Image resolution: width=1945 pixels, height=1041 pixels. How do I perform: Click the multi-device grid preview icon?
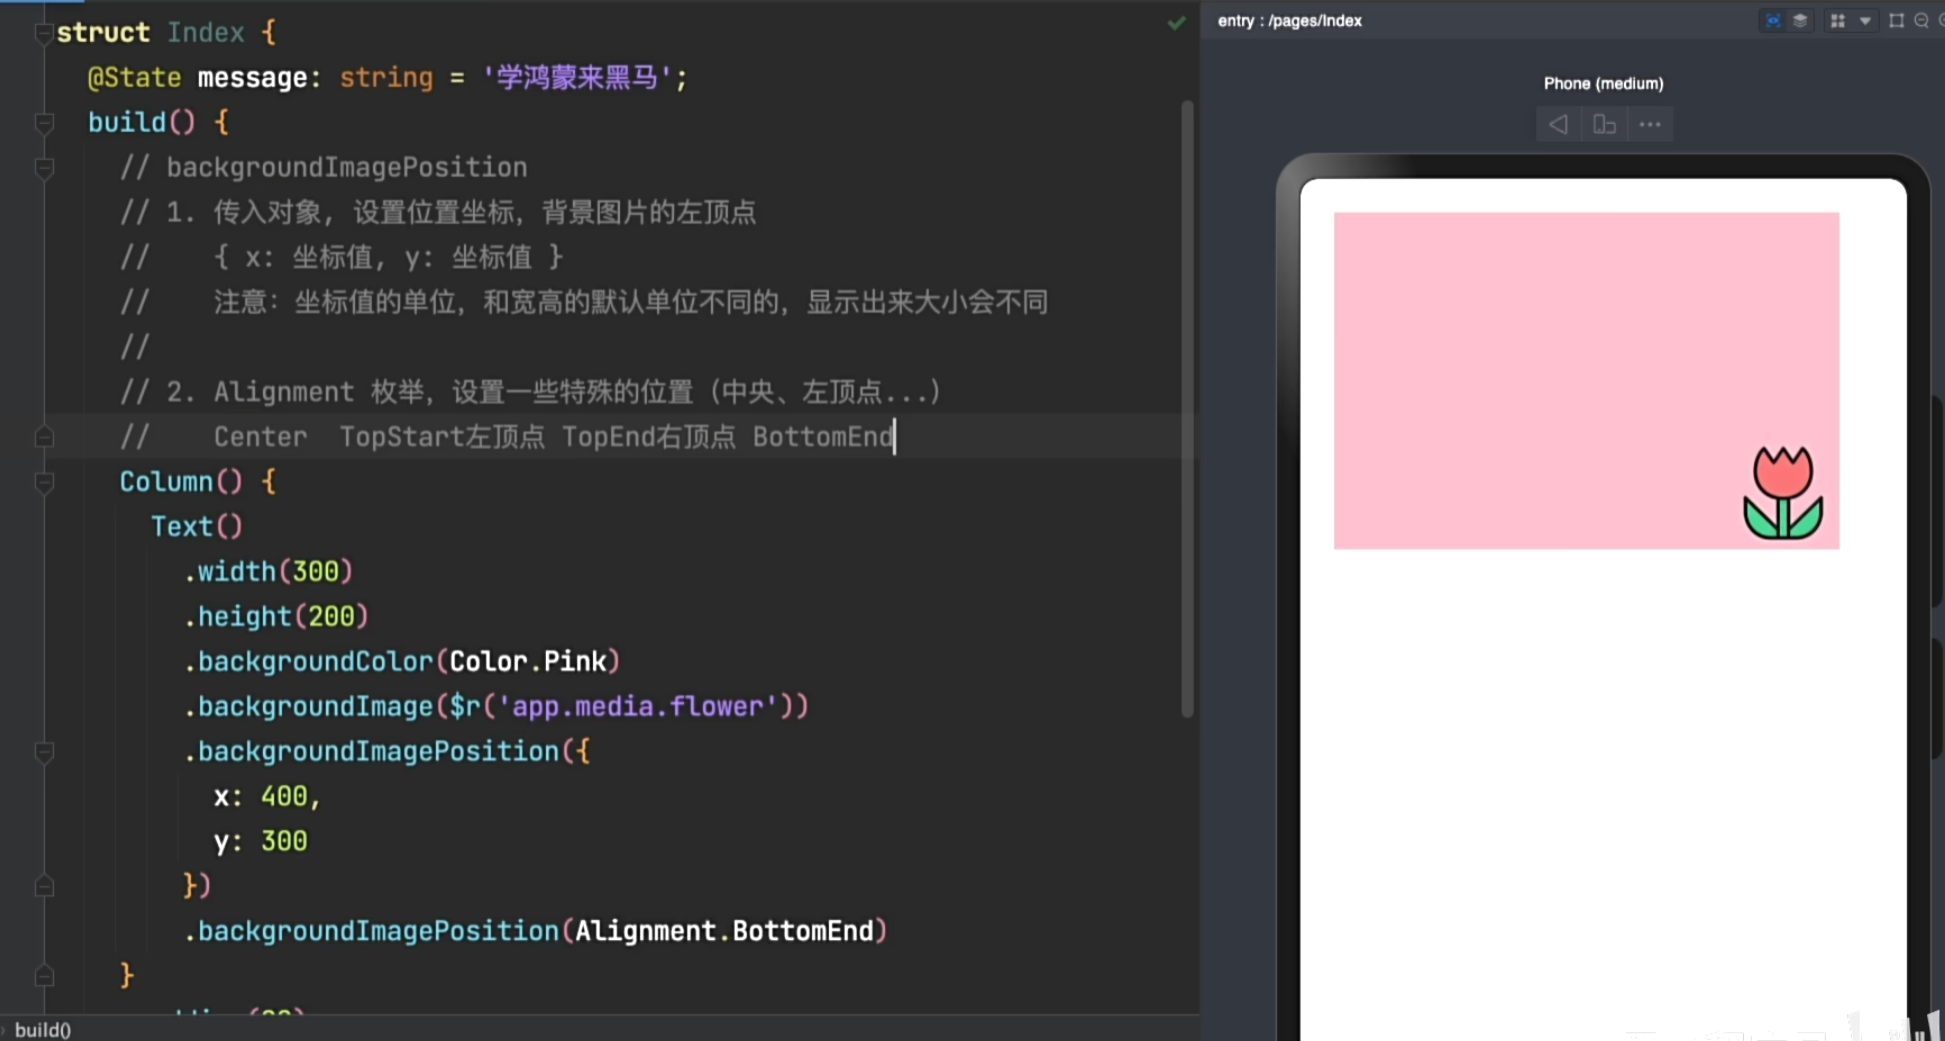point(1838,21)
